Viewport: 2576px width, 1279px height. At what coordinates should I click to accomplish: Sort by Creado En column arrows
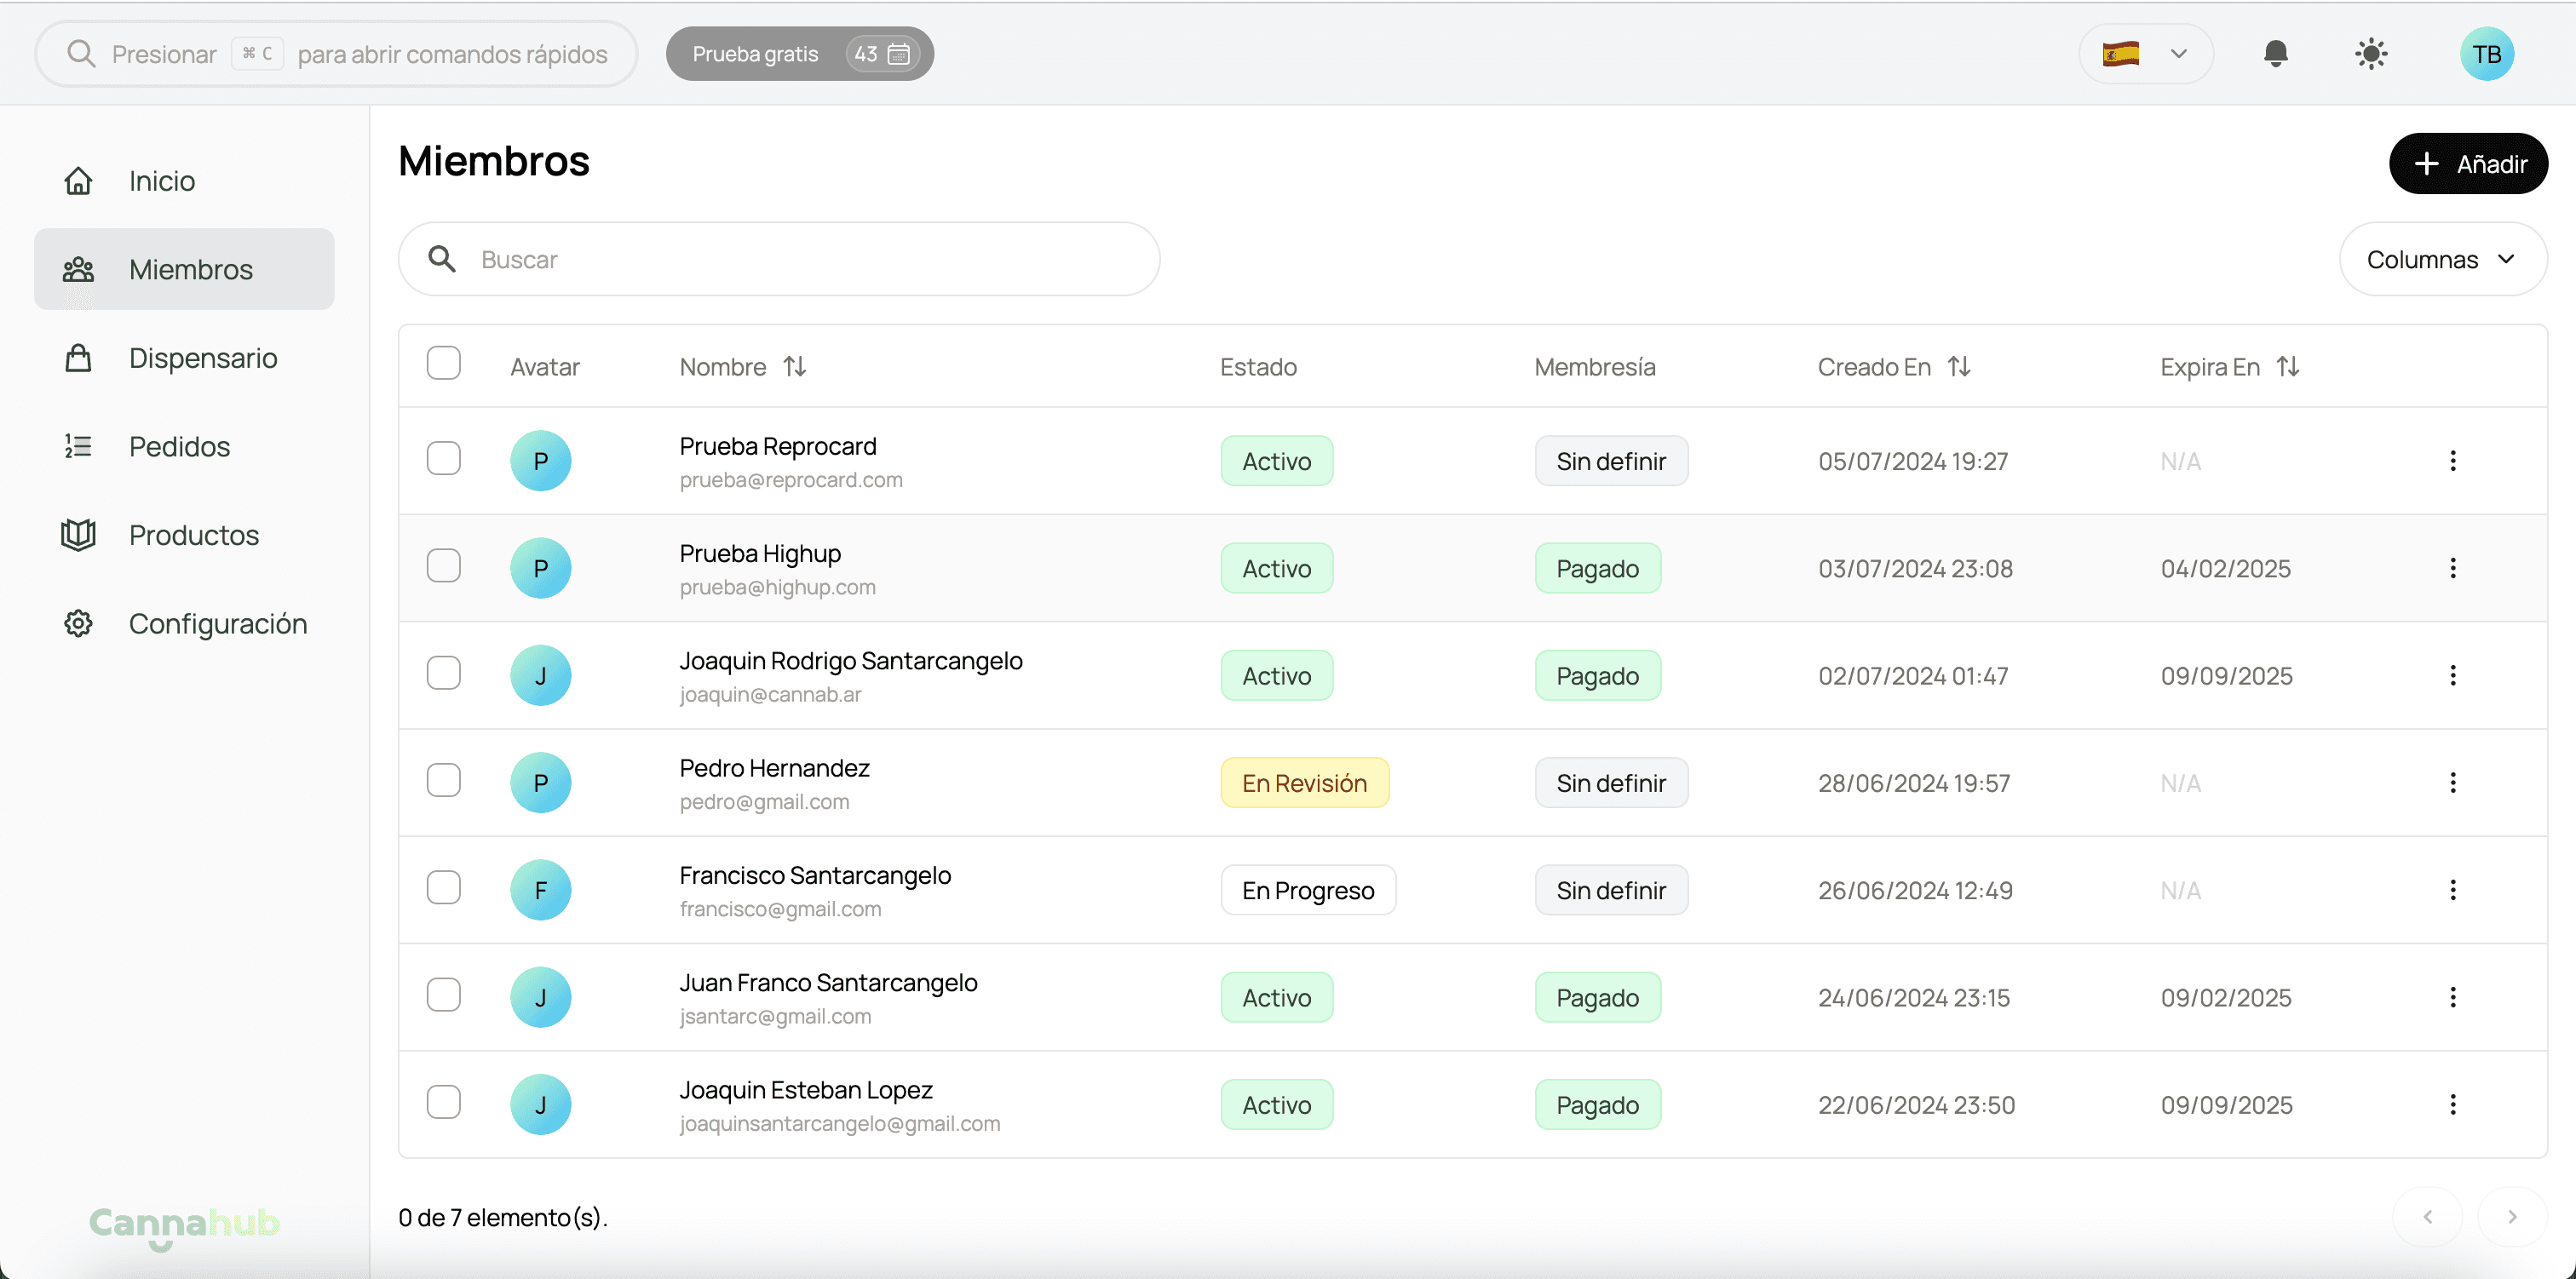click(1959, 367)
